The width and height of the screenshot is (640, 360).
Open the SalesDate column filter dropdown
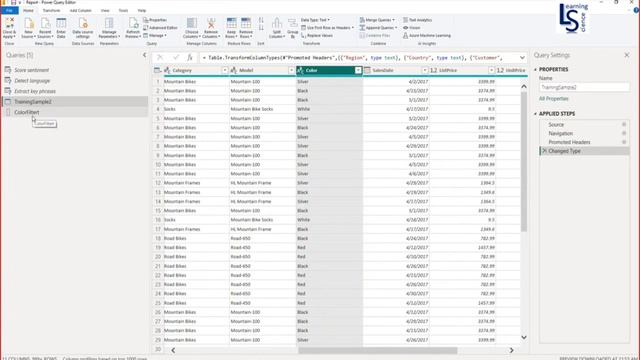tap(424, 71)
